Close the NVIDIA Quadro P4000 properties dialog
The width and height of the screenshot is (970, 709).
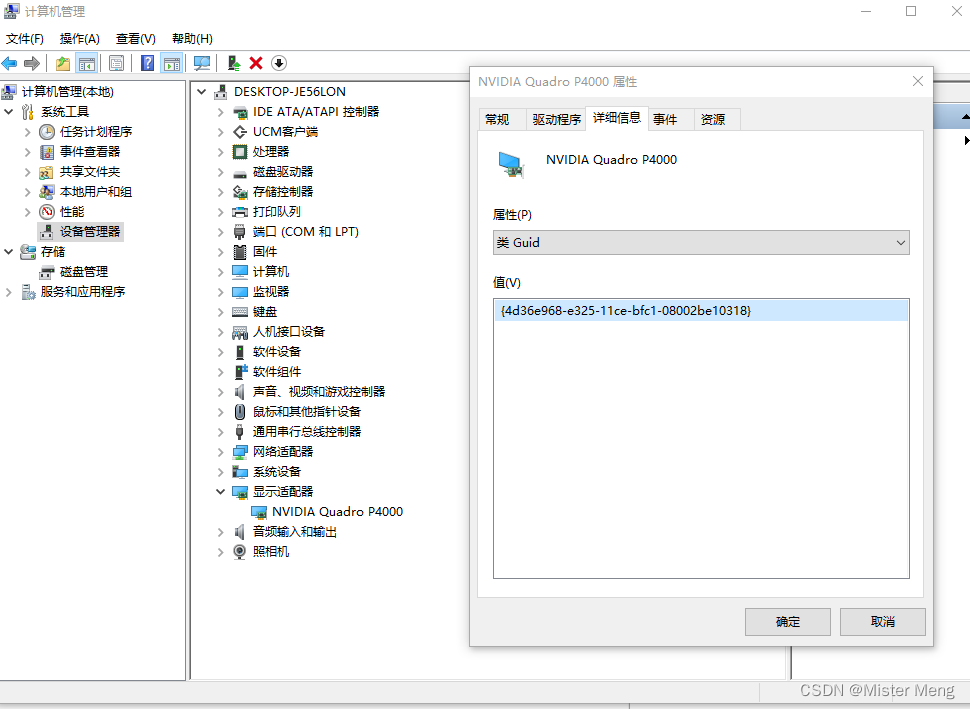point(918,81)
